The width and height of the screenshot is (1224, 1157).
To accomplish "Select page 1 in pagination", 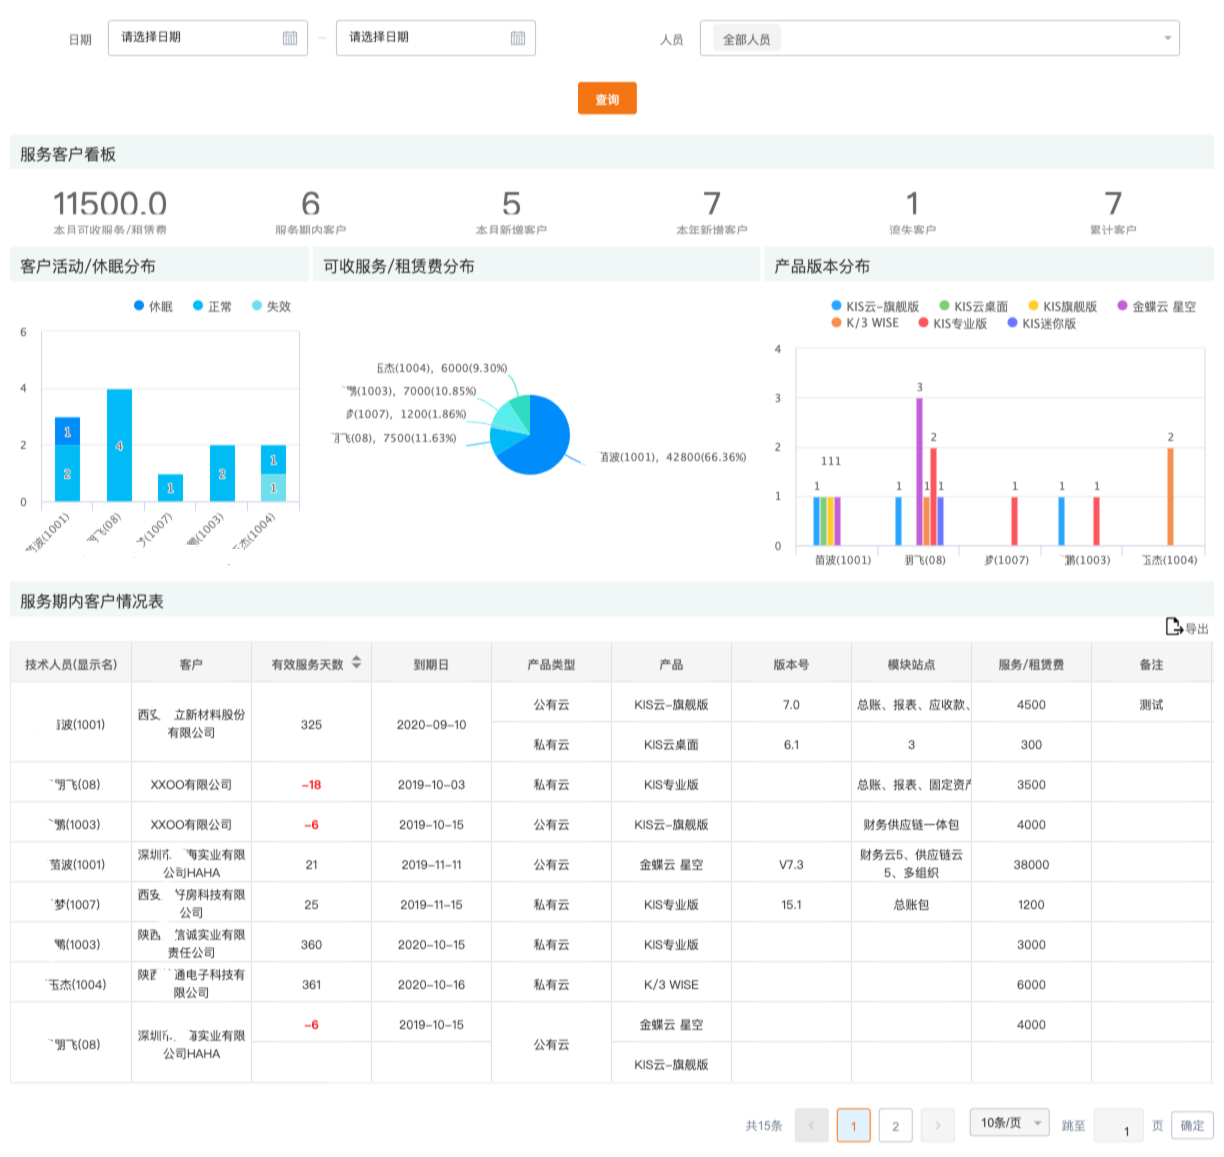I will 853,1126.
